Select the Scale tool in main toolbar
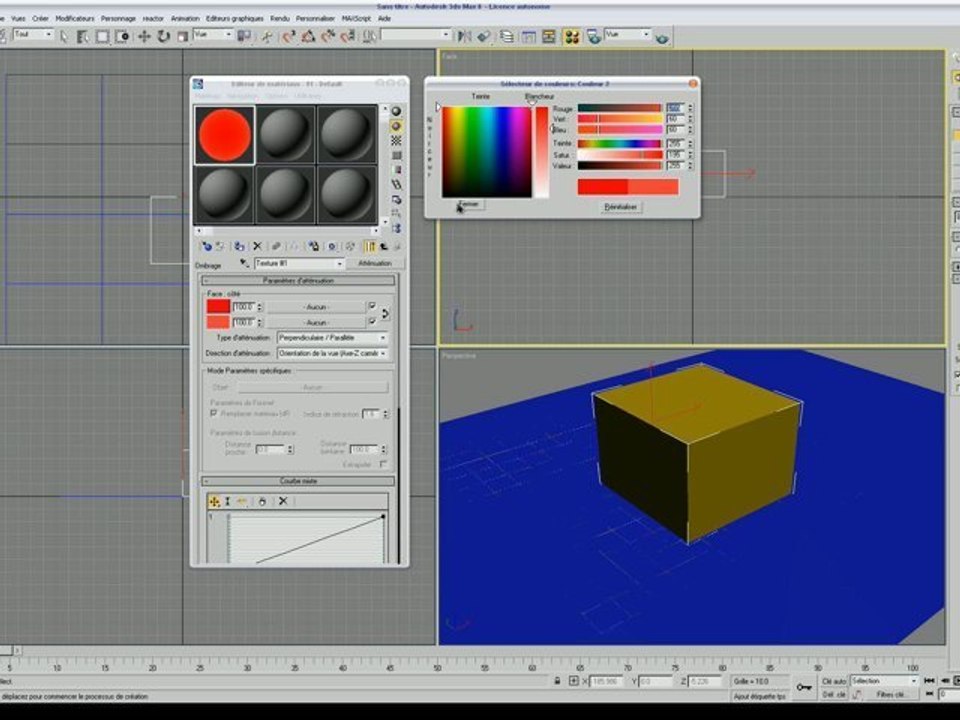960x720 pixels. tap(182, 36)
